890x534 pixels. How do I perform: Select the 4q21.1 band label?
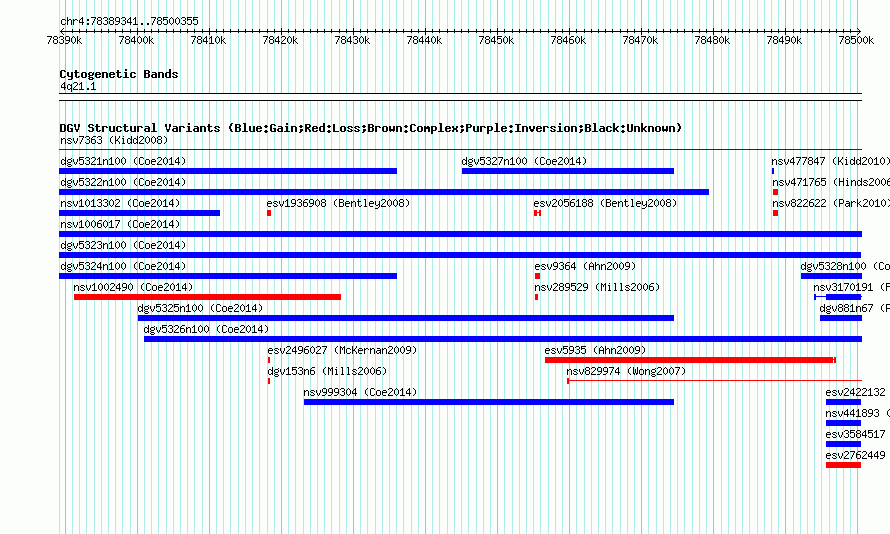78,86
